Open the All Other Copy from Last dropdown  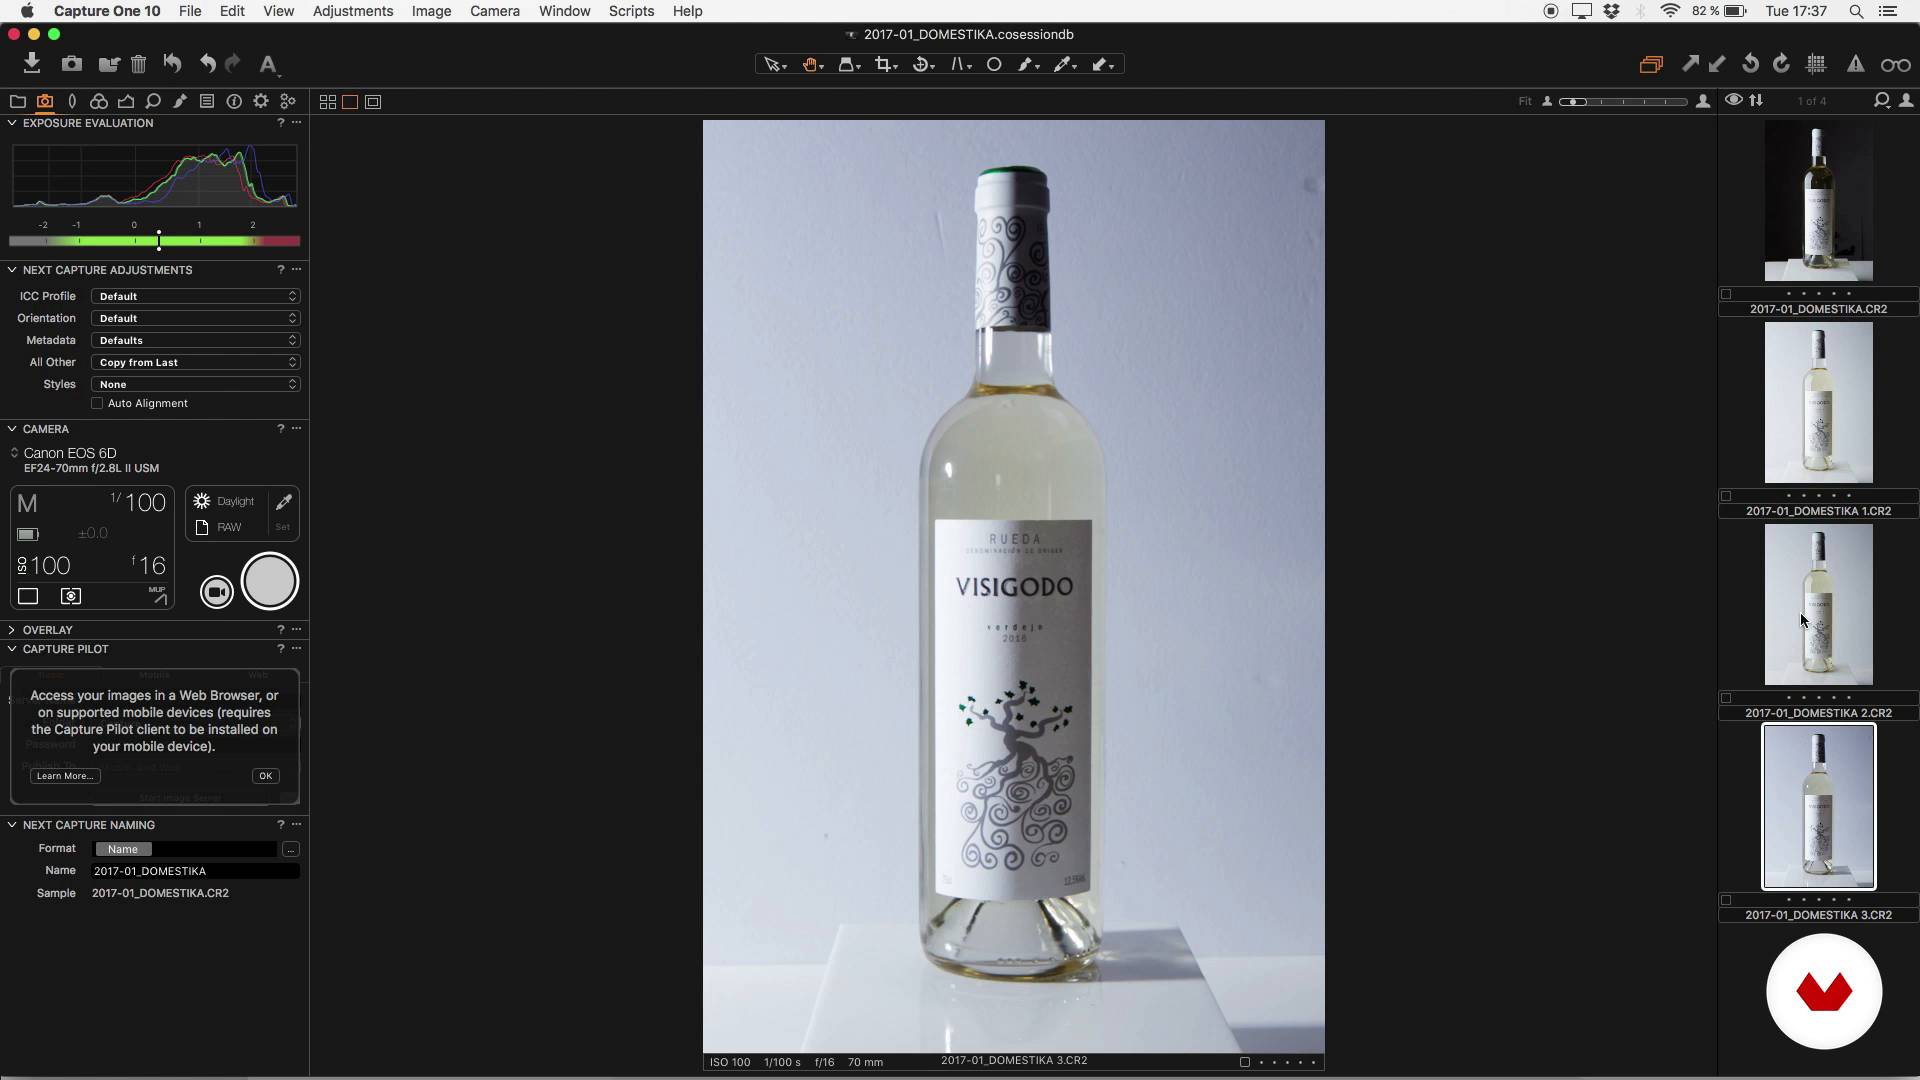pos(196,362)
